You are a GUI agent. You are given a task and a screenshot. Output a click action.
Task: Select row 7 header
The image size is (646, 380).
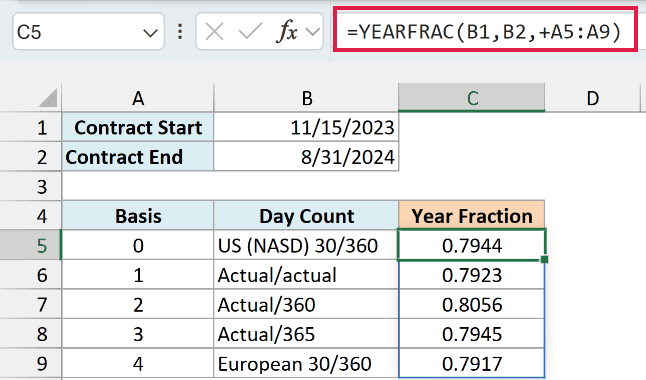[x=31, y=304]
